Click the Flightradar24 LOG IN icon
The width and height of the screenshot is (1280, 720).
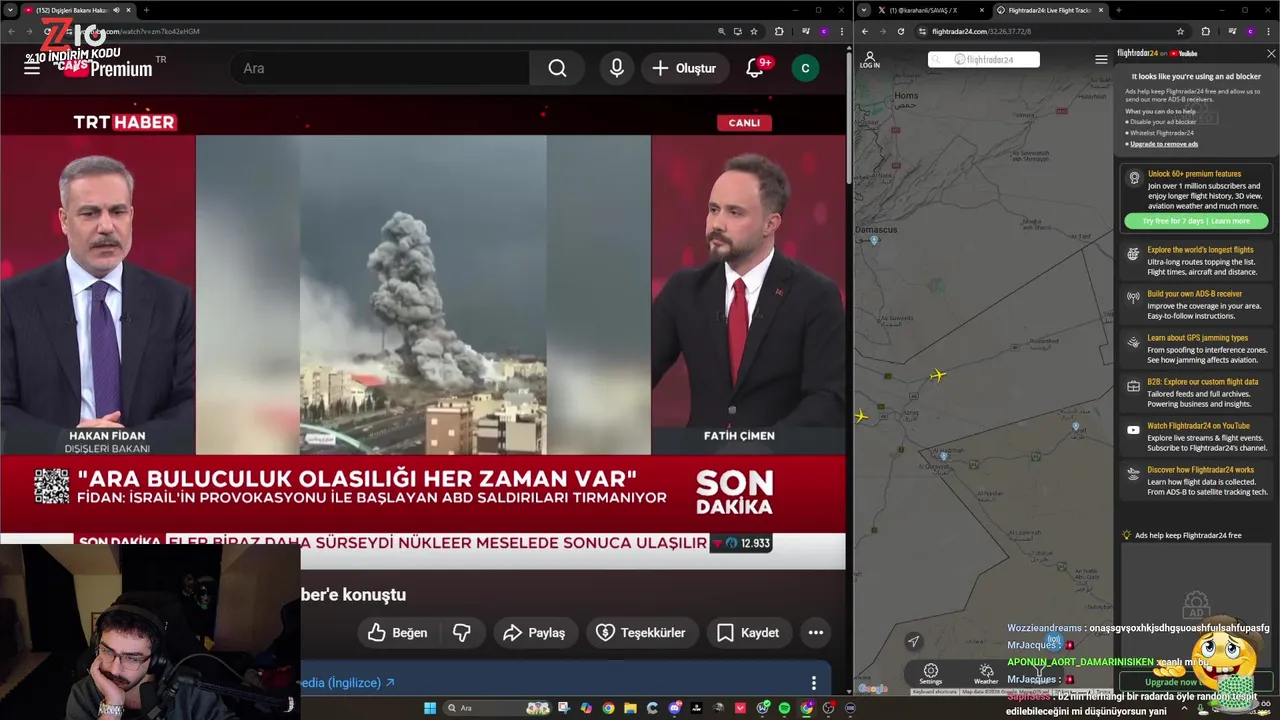[x=870, y=60]
